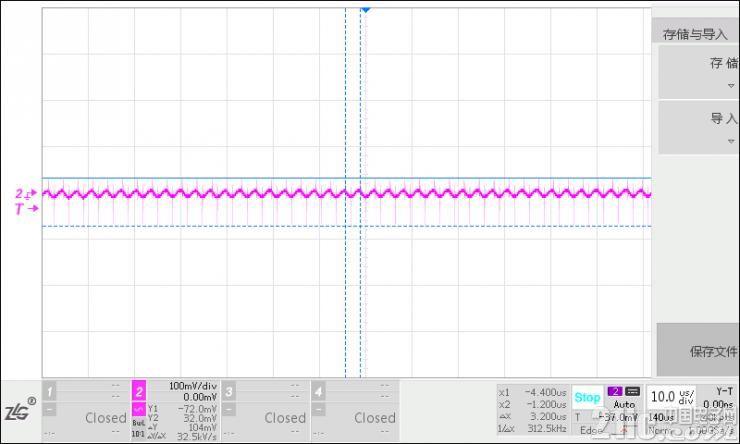
Task: Click the Y-T display mode label
Action: click(724, 391)
